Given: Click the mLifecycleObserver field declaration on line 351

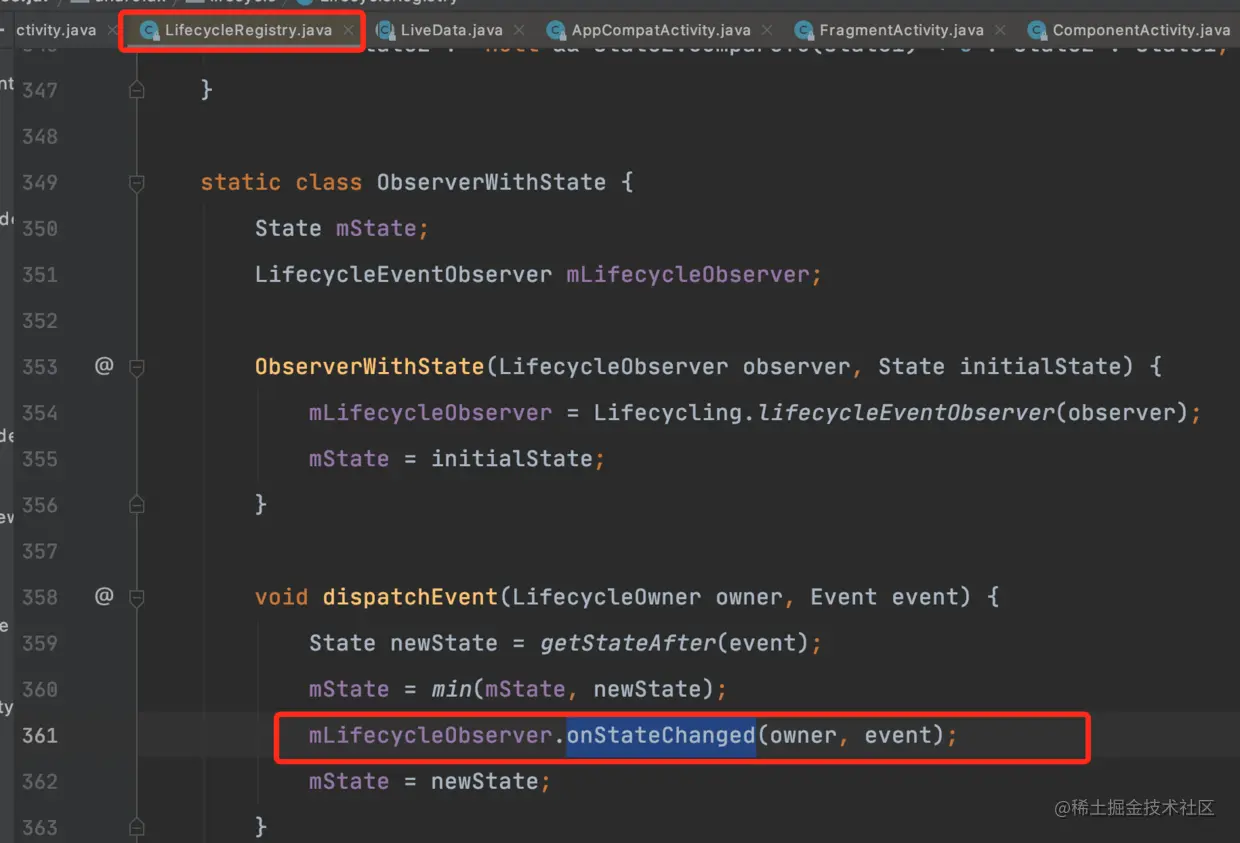Looking at the screenshot, I should click(x=688, y=274).
